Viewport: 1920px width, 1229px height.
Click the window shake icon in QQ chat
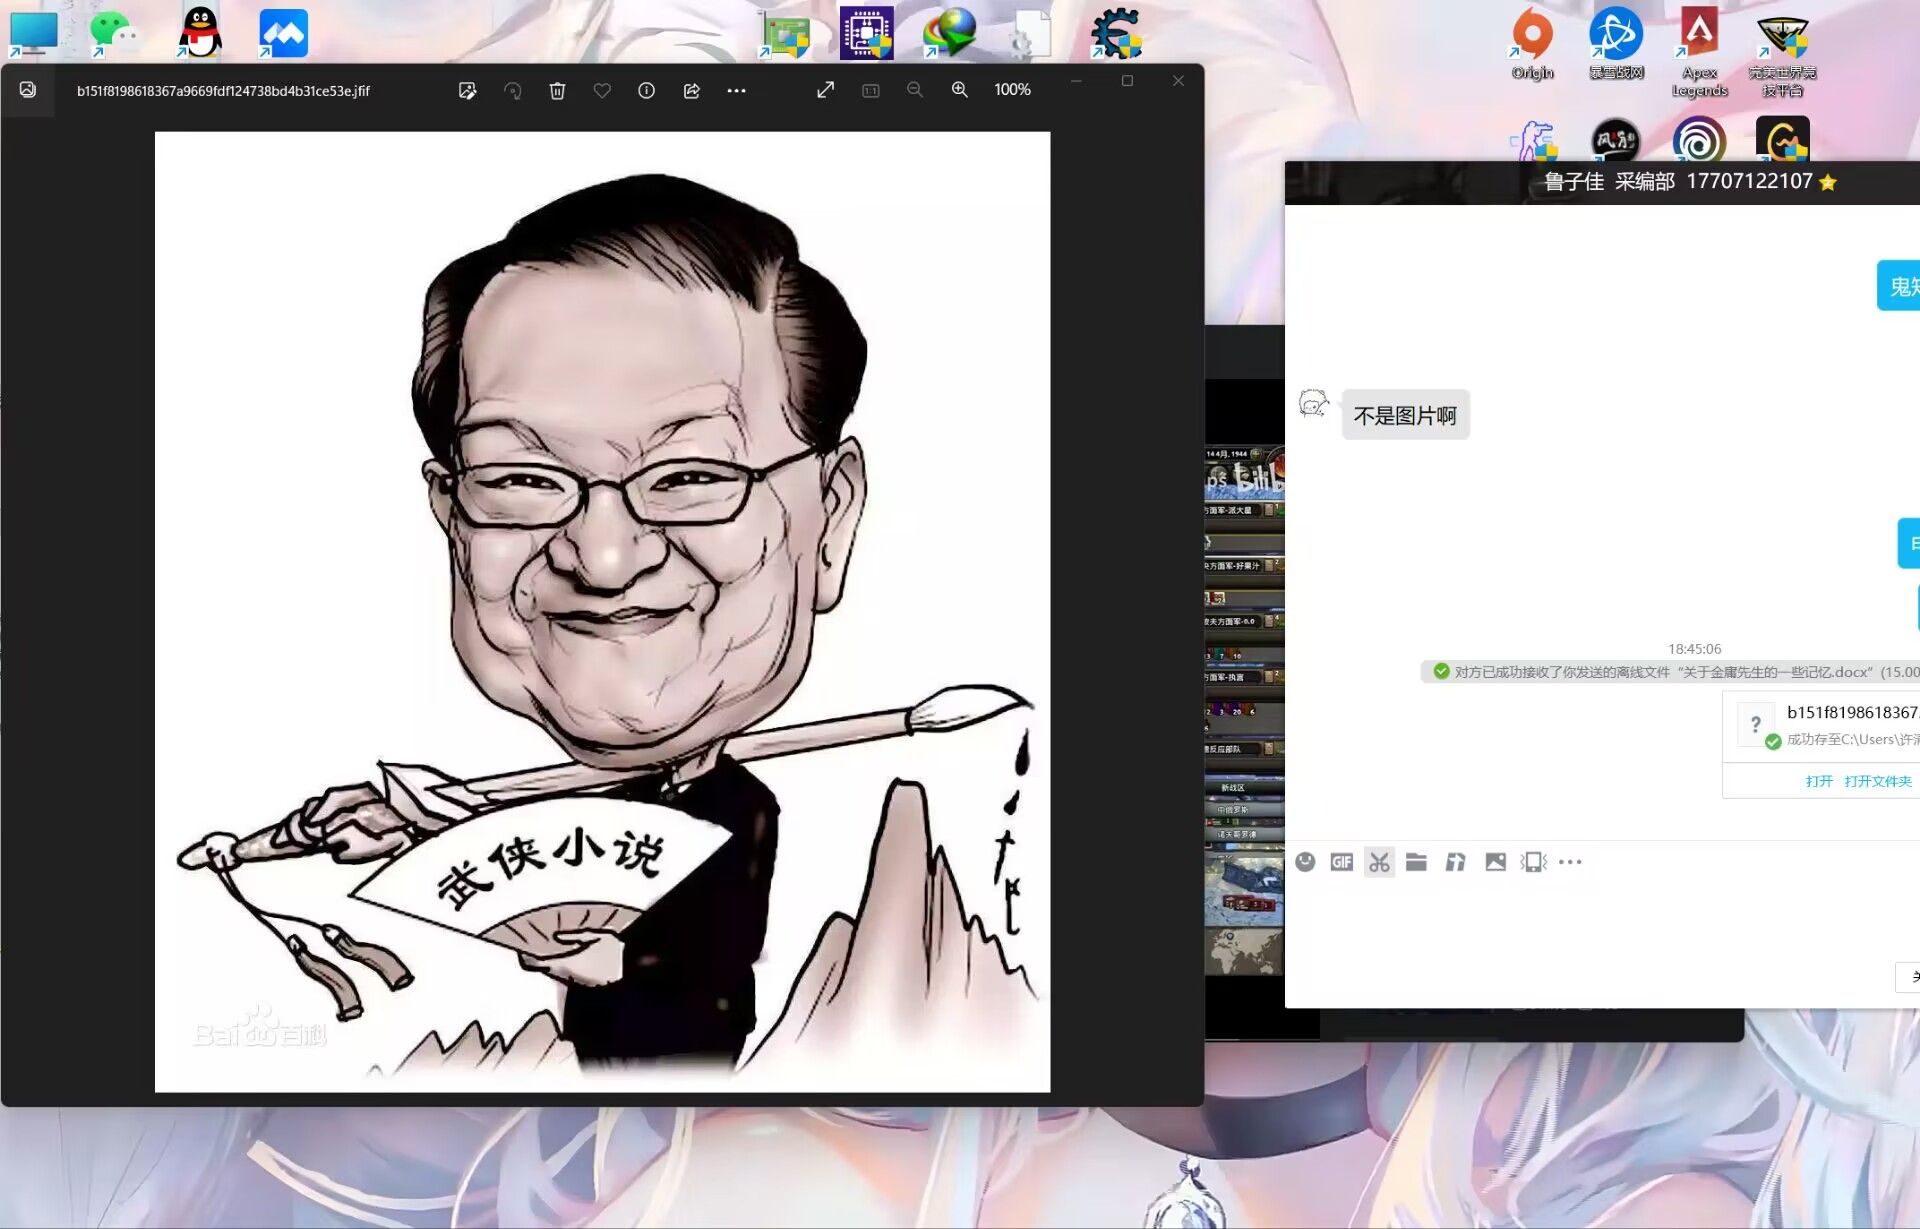[1533, 862]
